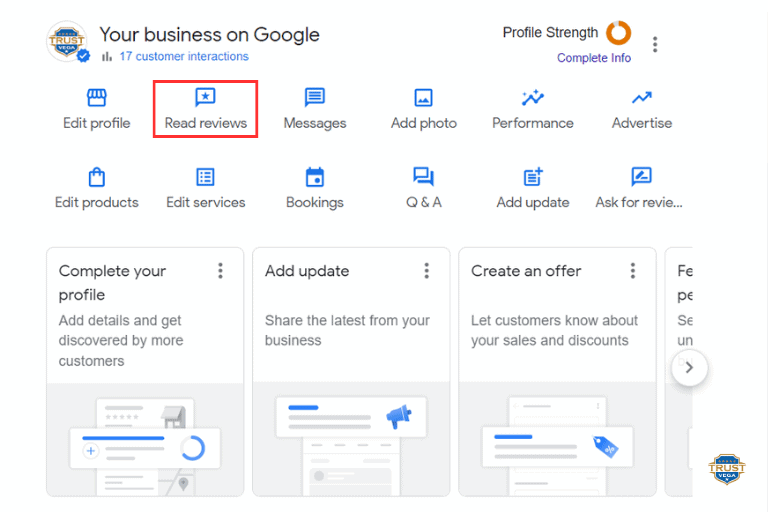Open the three-dot menu beside Profile Strength
Image resolution: width=768 pixels, height=512 pixels.
655,44
